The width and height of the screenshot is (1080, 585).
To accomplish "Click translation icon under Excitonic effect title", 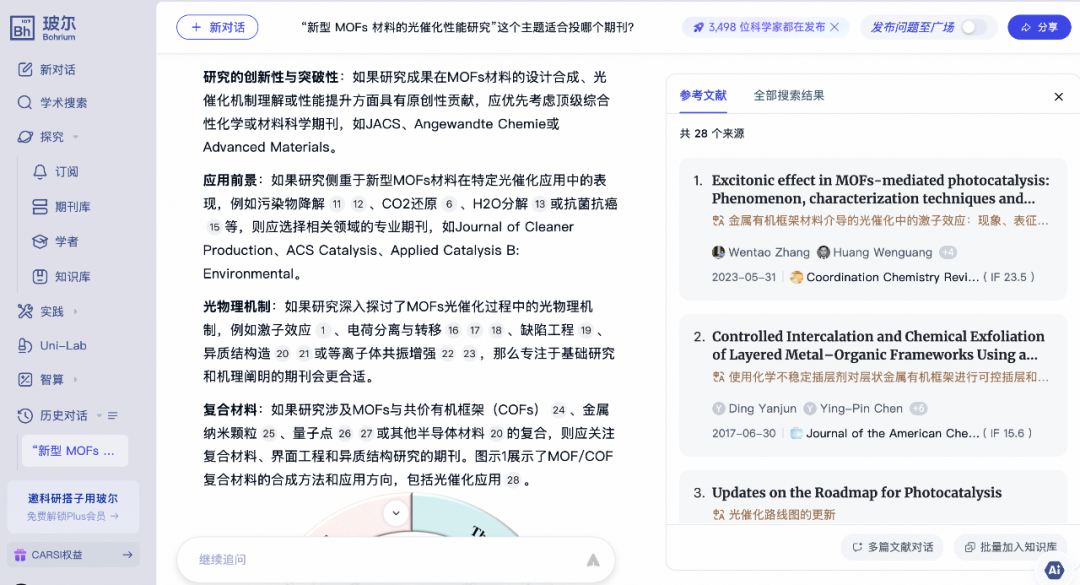I will pos(718,221).
